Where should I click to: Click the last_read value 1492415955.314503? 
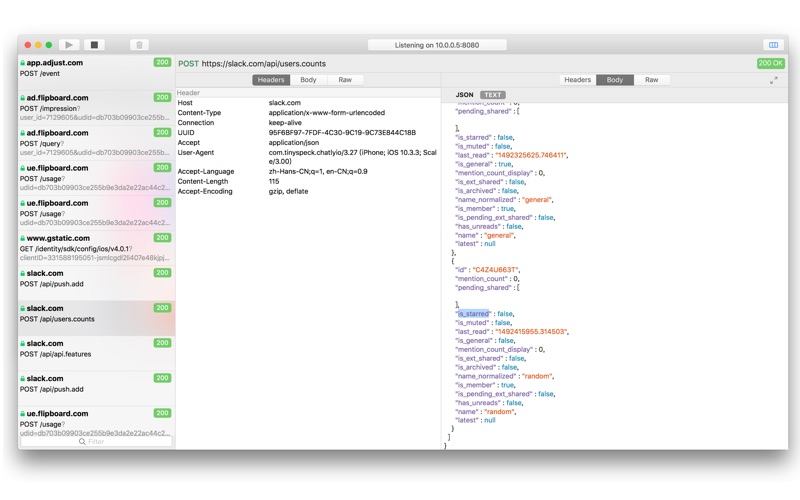531,332
